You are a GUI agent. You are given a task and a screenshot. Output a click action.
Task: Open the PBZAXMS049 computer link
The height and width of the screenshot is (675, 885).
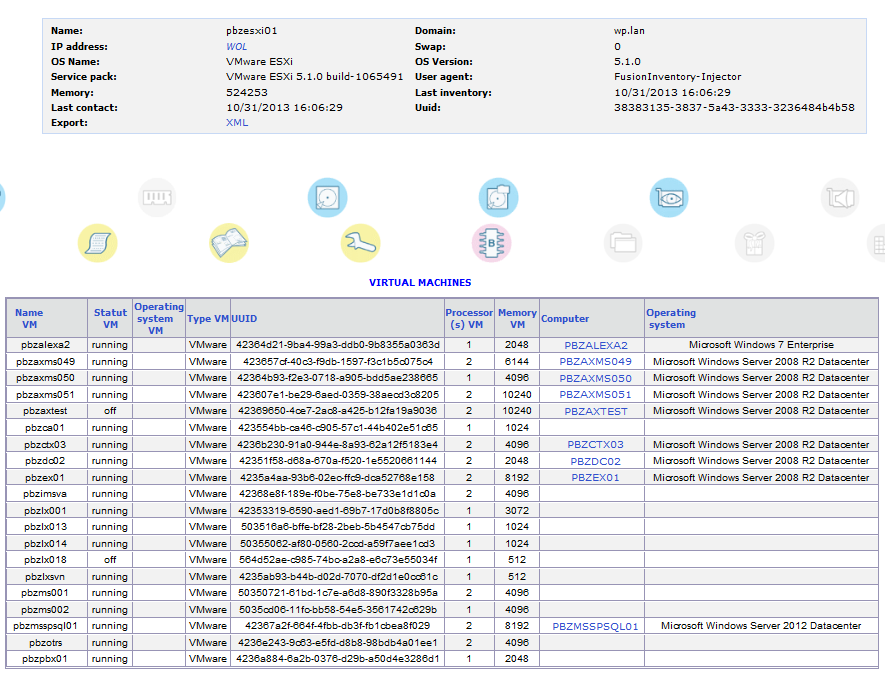coord(595,362)
